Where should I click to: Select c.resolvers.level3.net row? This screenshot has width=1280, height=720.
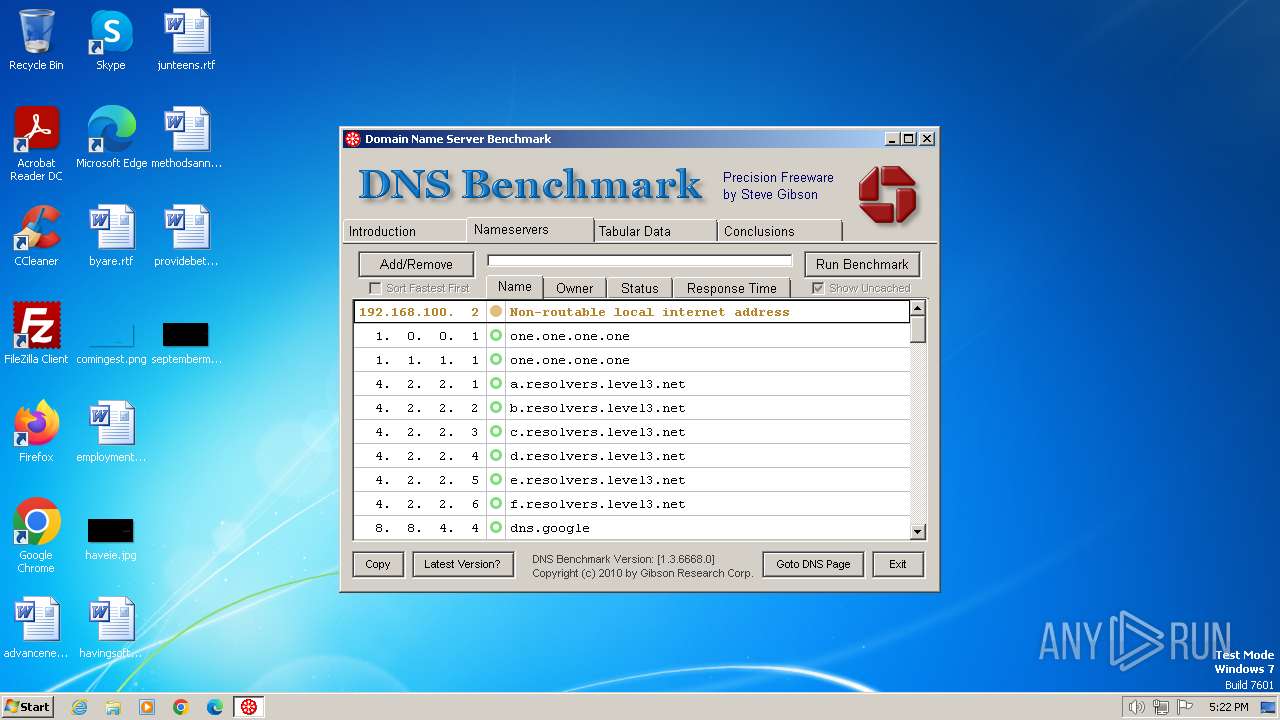(632, 432)
